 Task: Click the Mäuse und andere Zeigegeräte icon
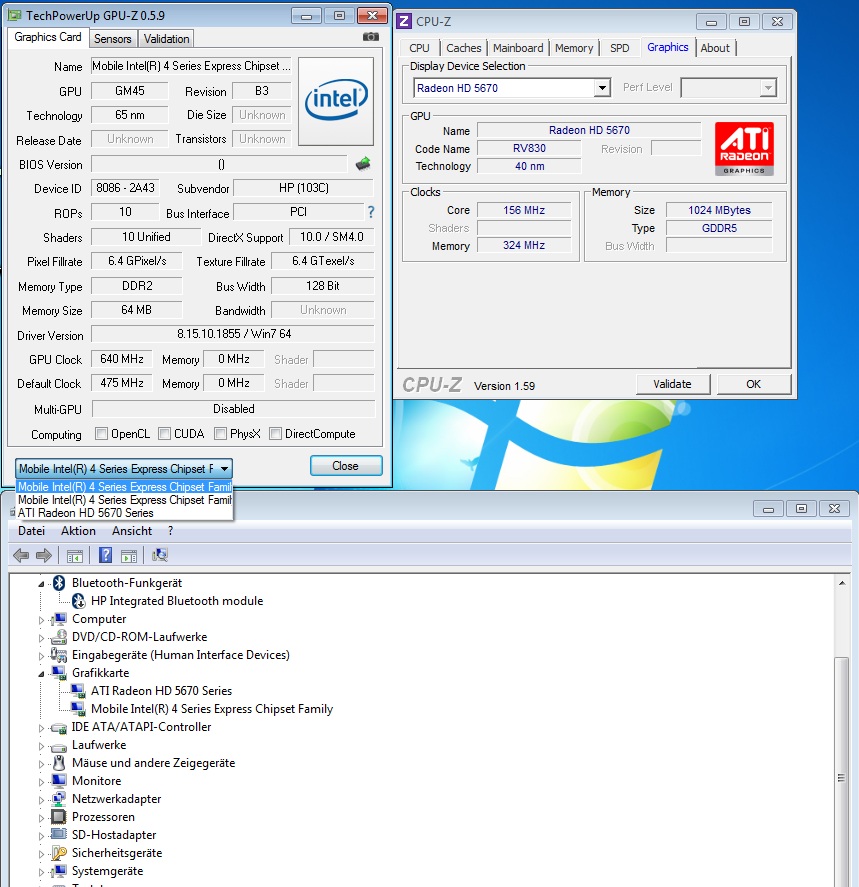(59, 763)
